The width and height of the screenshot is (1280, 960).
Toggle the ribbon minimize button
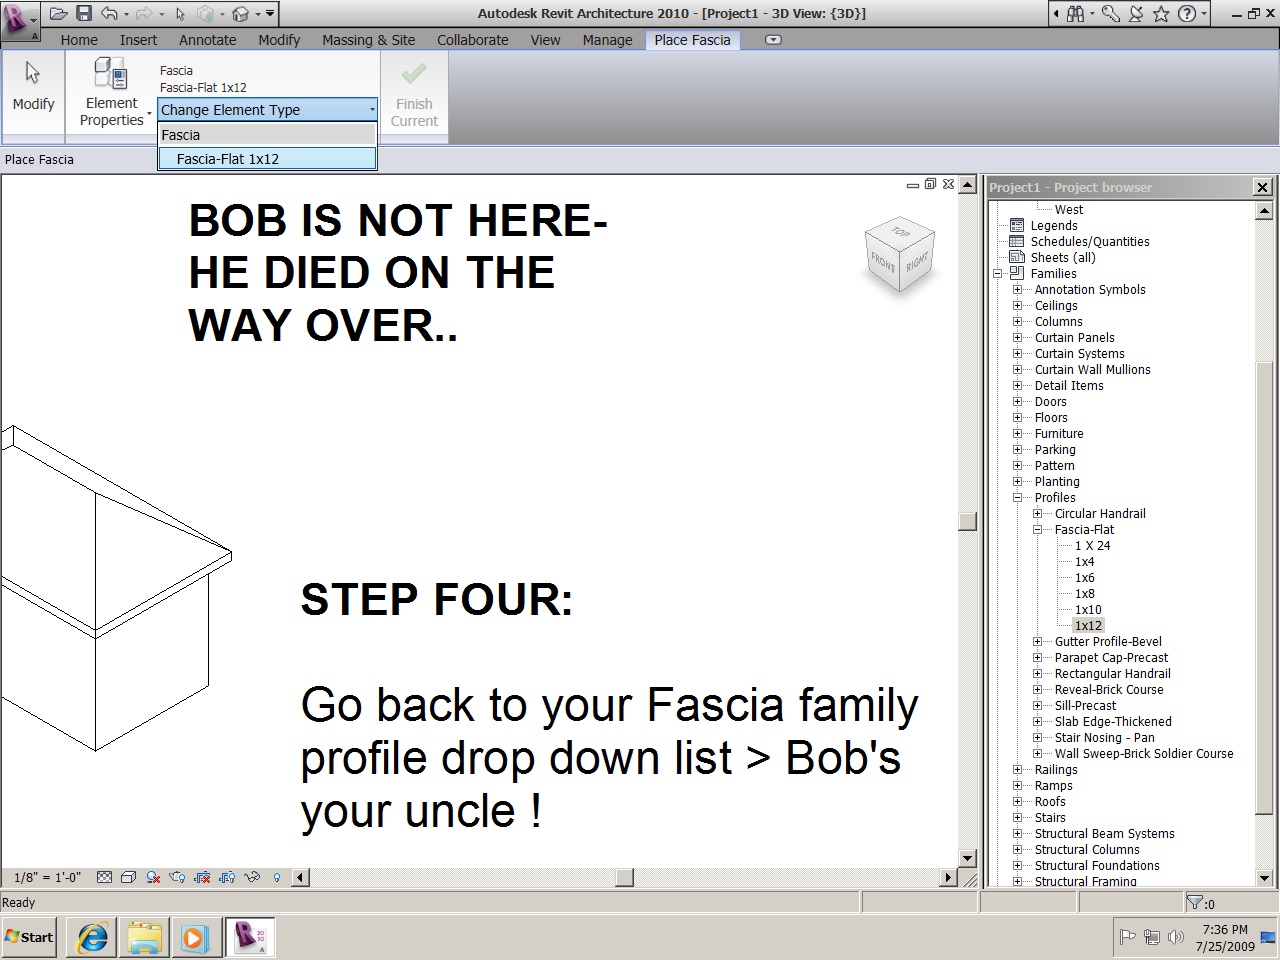[773, 40]
